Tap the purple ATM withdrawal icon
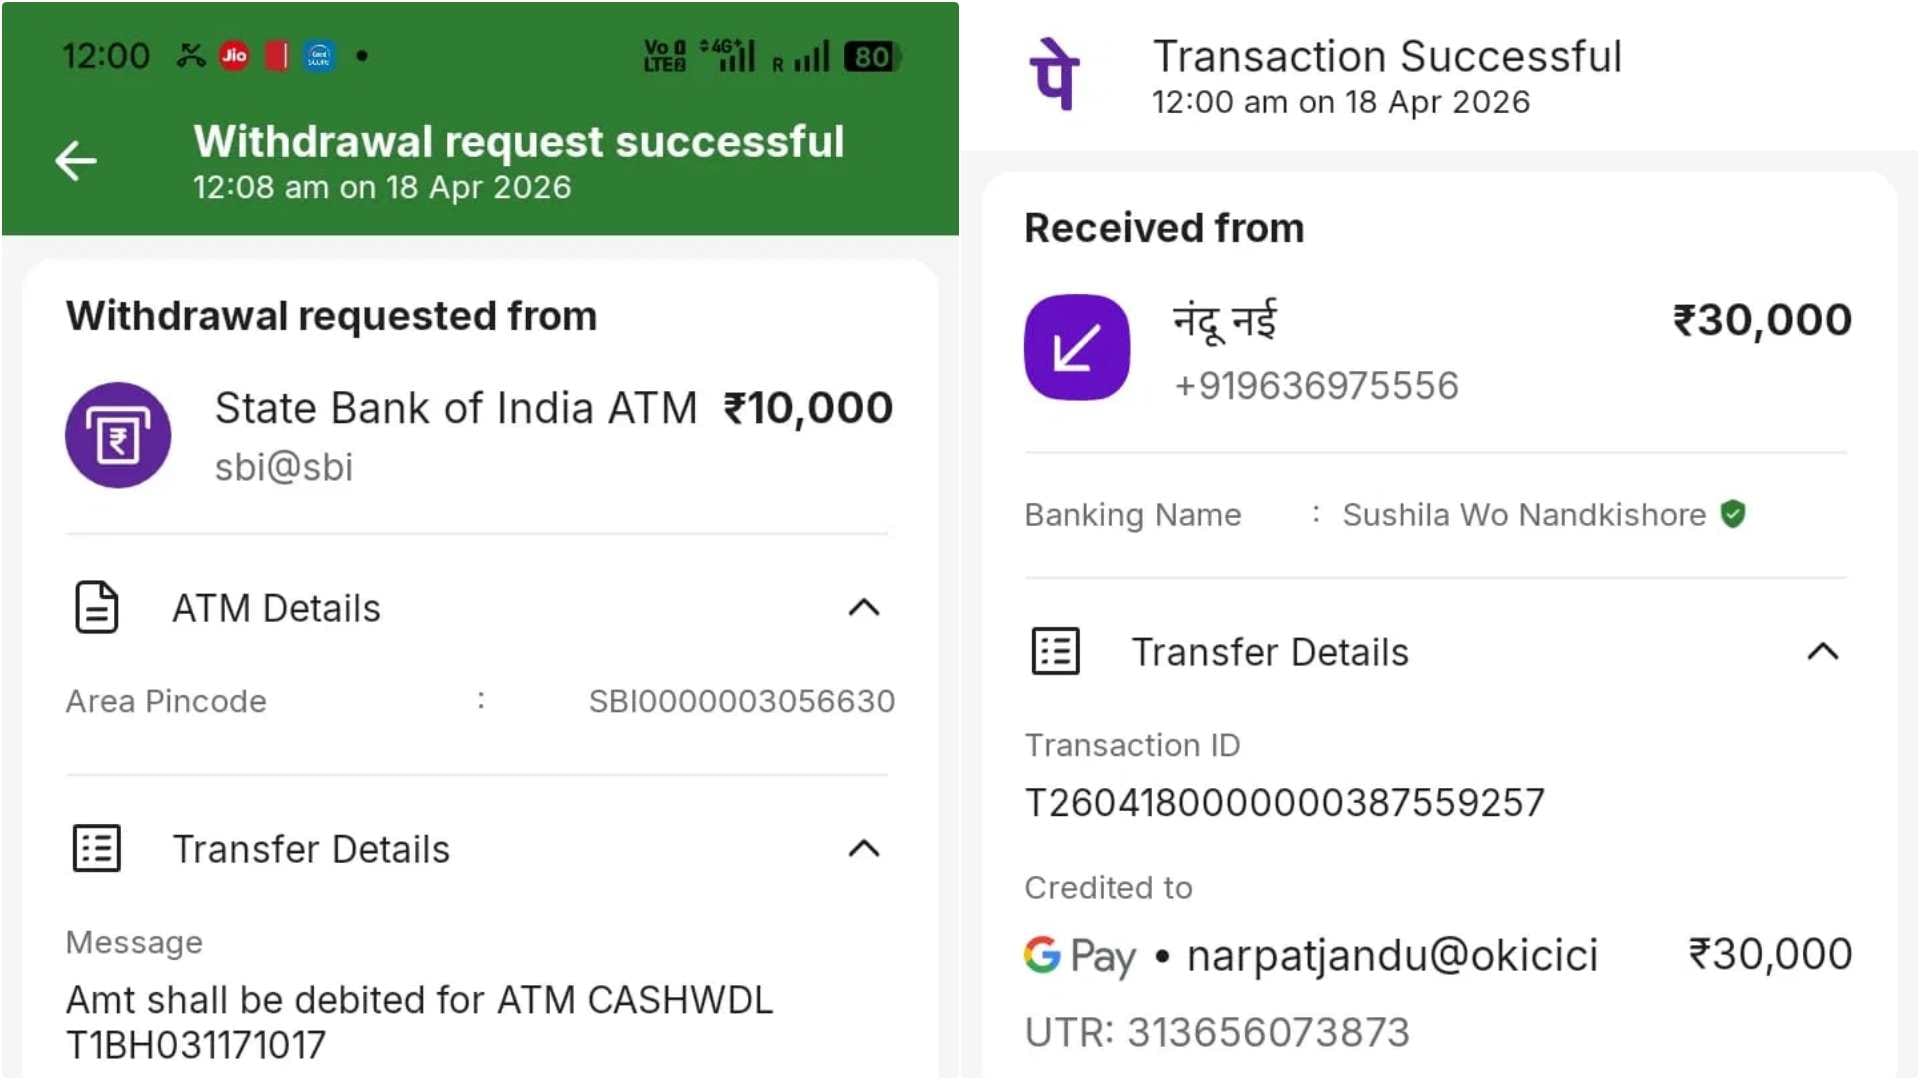 coord(118,435)
